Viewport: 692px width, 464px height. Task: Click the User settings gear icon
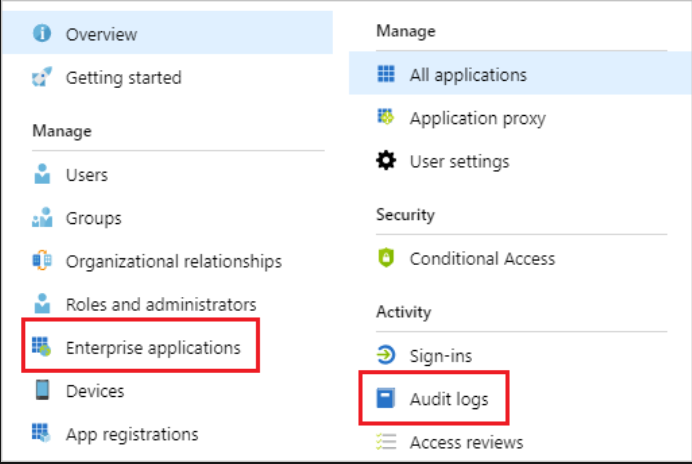tap(386, 161)
